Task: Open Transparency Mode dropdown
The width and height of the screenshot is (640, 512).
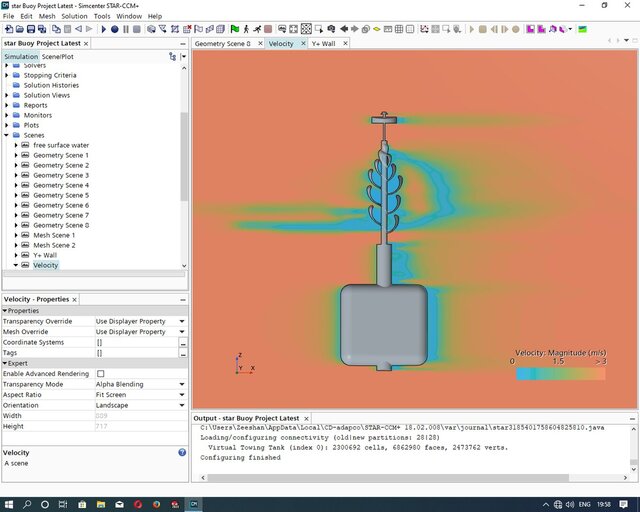Action: (x=182, y=384)
